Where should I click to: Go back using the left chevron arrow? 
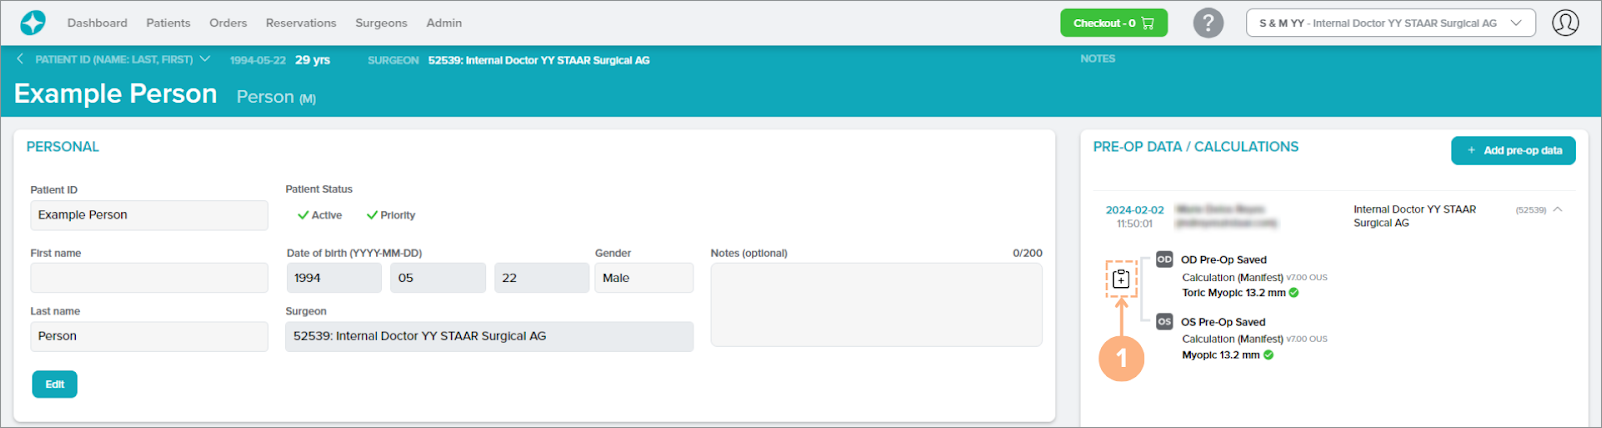(20, 59)
